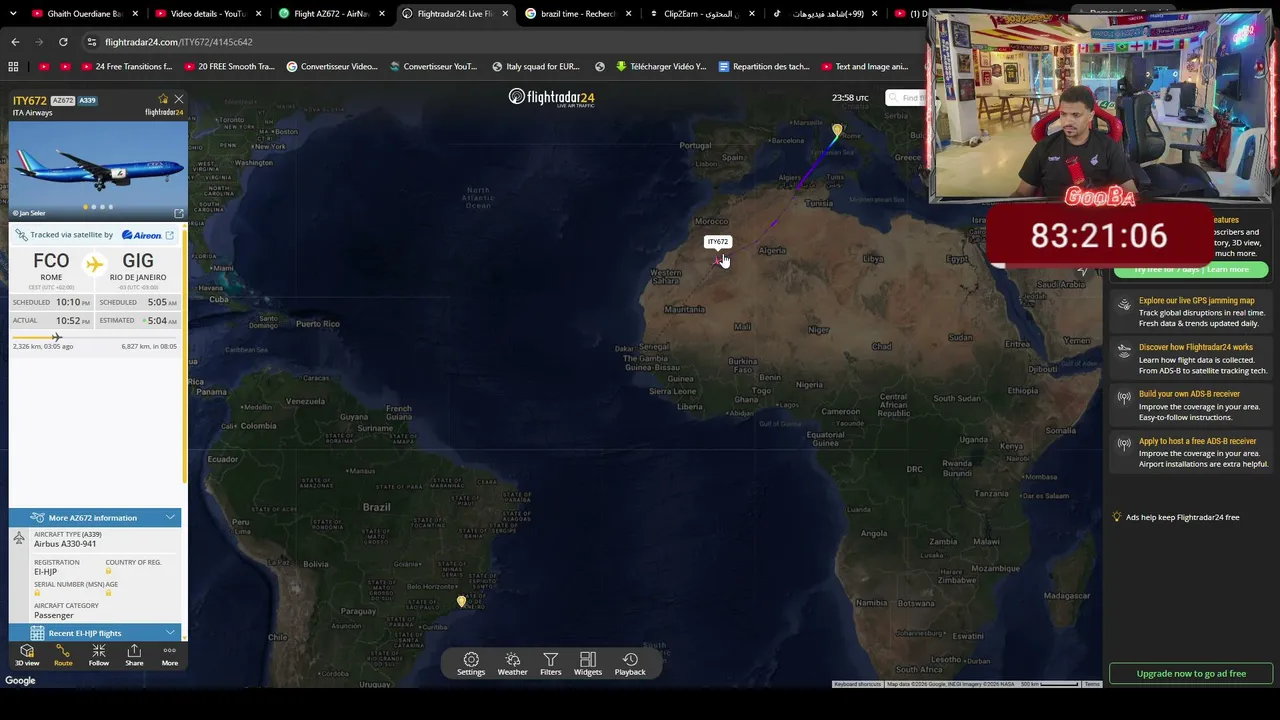Click the Aireon logo link
This screenshot has height=720, width=1280.
pos(141,235)
